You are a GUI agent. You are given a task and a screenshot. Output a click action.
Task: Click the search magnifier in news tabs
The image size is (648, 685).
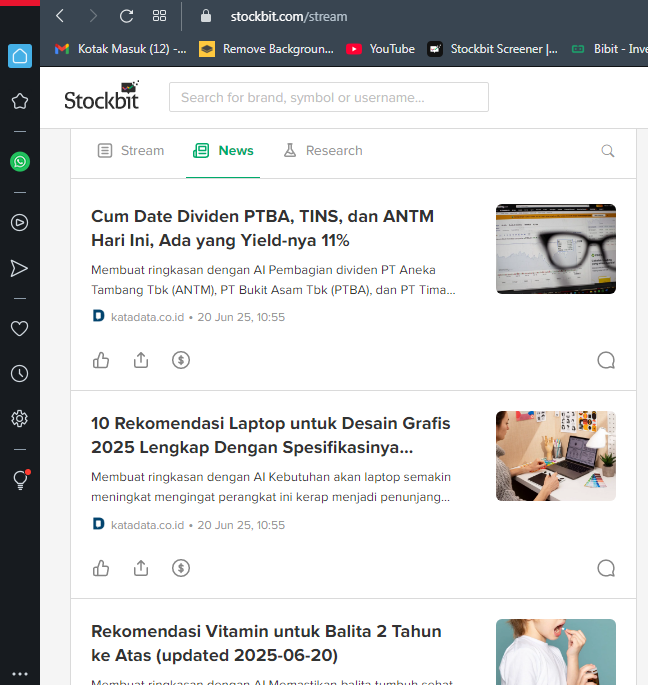tap(607, 151)
